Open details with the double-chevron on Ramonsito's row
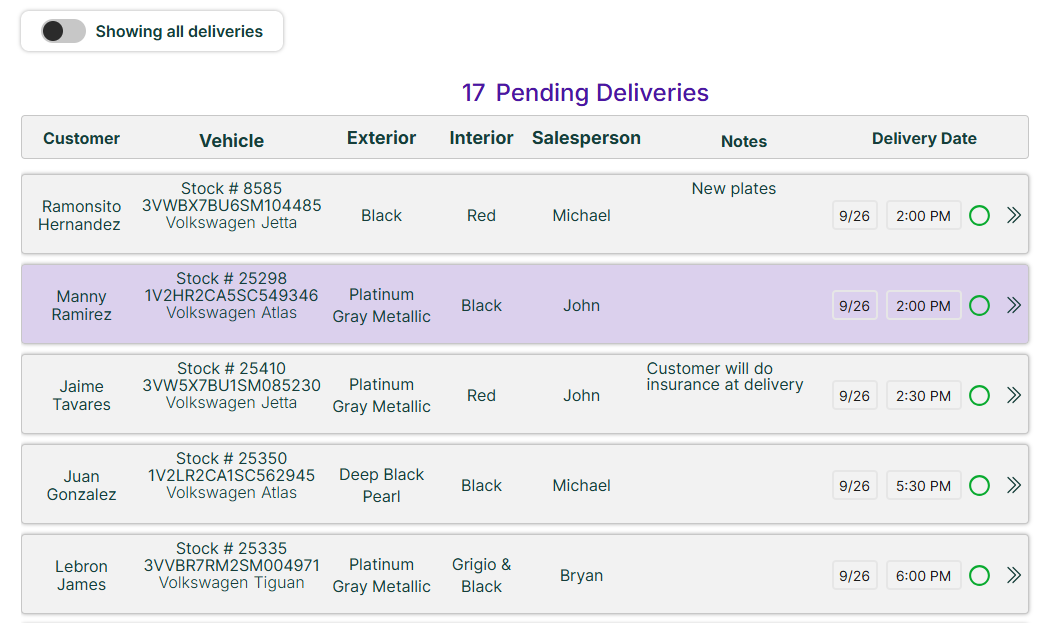 tap(1013, 215)
